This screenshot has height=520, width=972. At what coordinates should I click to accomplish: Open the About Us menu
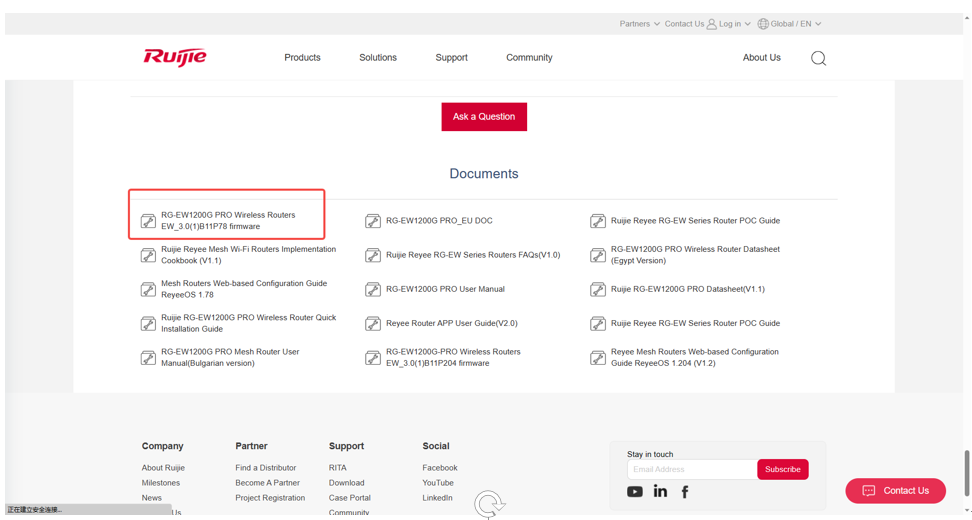click(762, 58)
